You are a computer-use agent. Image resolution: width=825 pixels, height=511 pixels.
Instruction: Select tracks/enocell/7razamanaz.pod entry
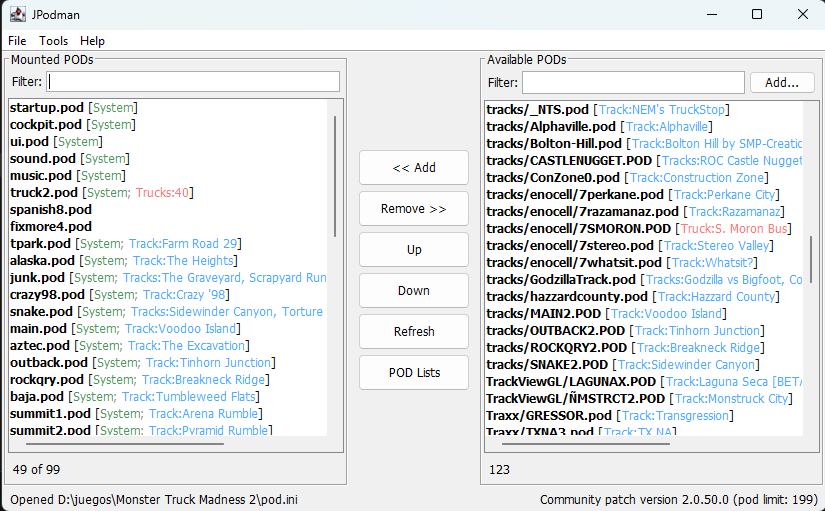point(644,212)
